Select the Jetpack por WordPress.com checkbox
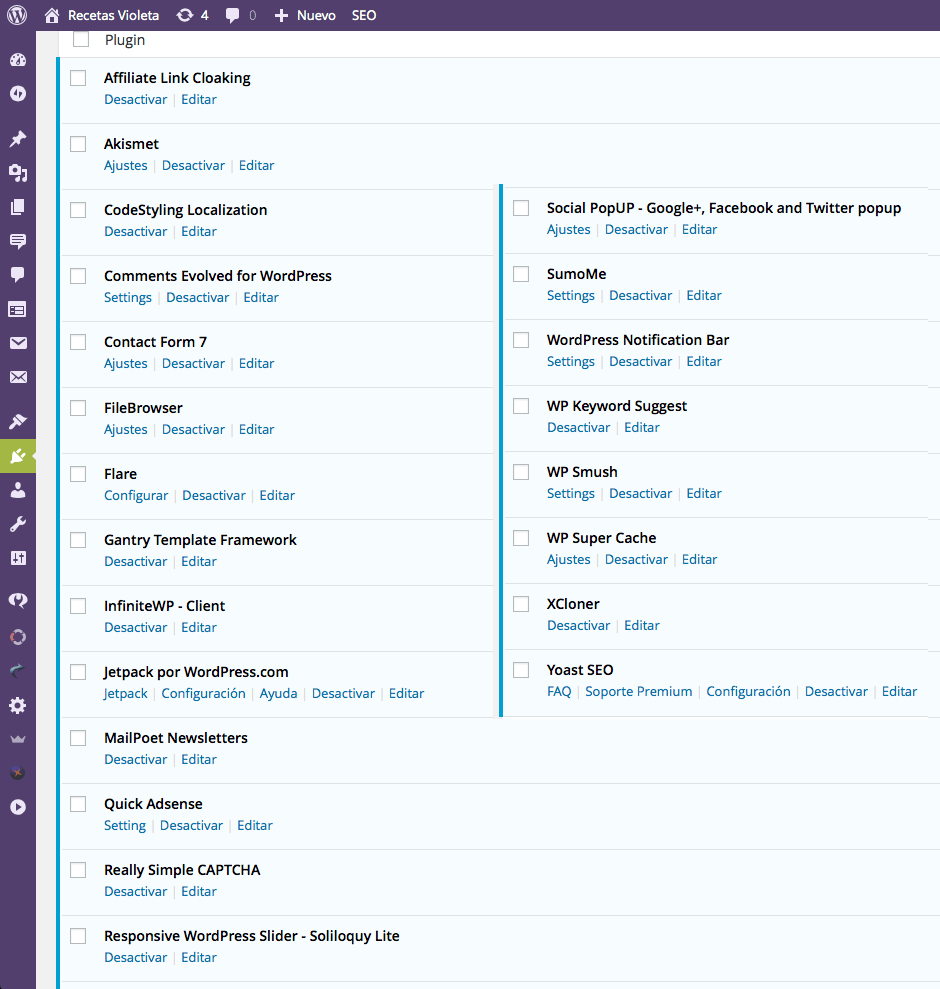The height and width of the screenshot is (989, 940). (78, 672)
